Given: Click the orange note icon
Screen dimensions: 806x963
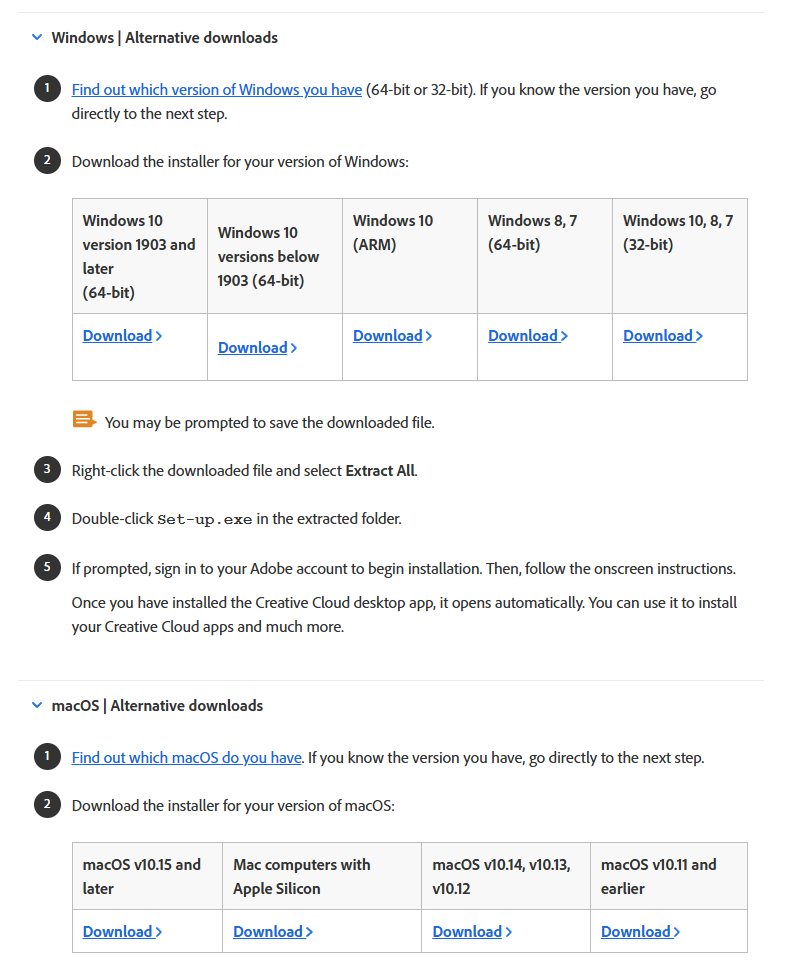Looking at the screenshot, I should tap(84, 420).
